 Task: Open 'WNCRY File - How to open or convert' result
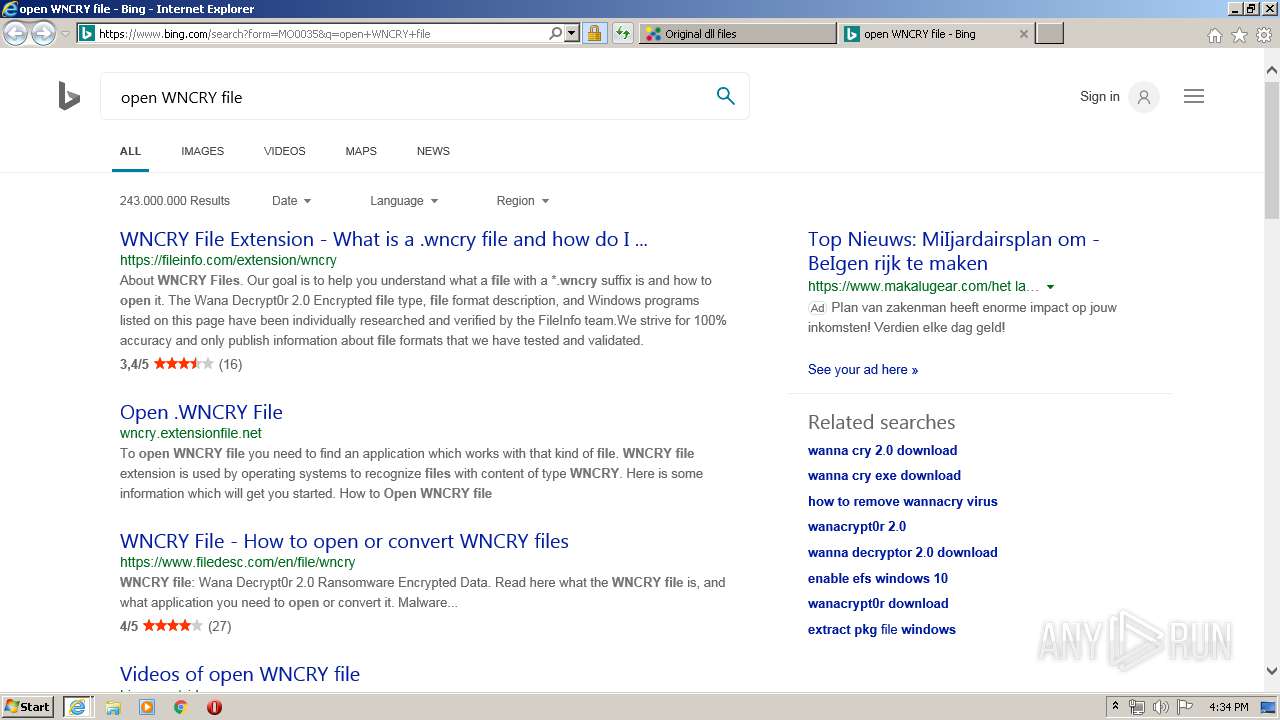point(344,541)
